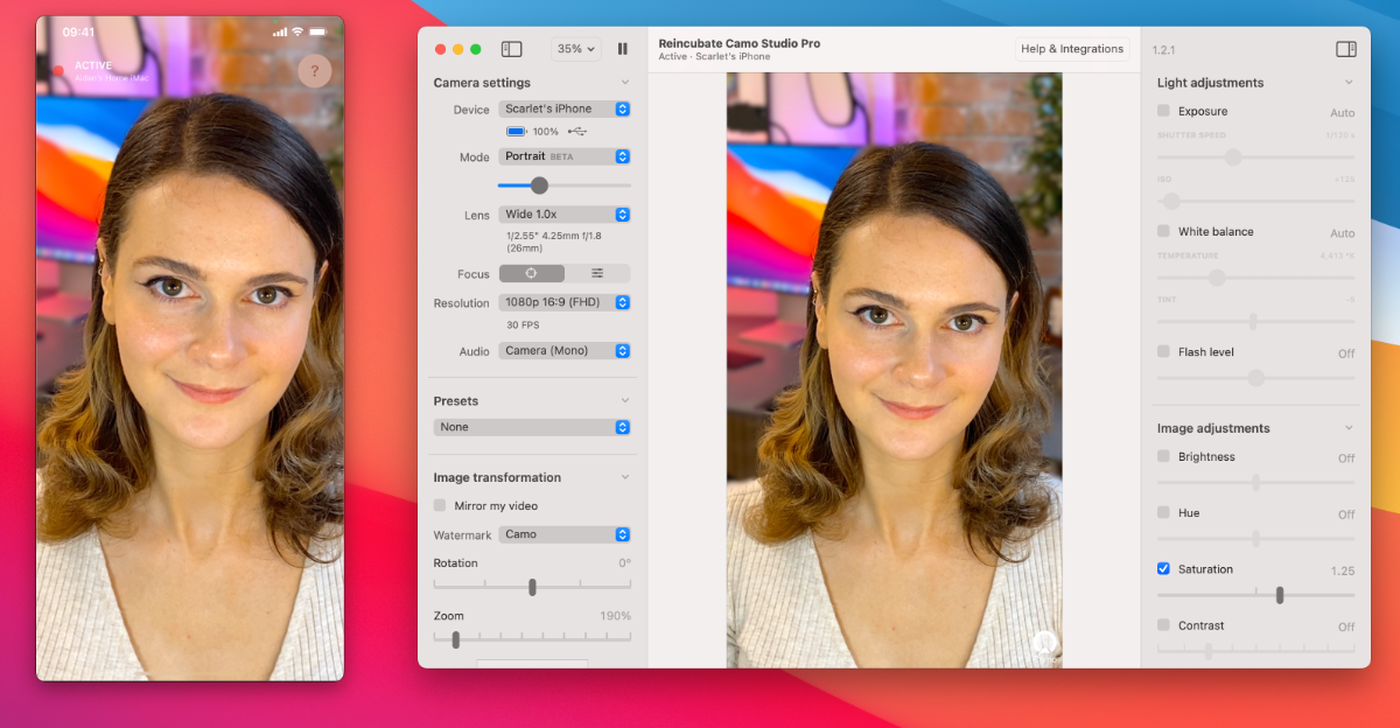Toggle the right sidebar panel icon

click(x=1345, y=49)
